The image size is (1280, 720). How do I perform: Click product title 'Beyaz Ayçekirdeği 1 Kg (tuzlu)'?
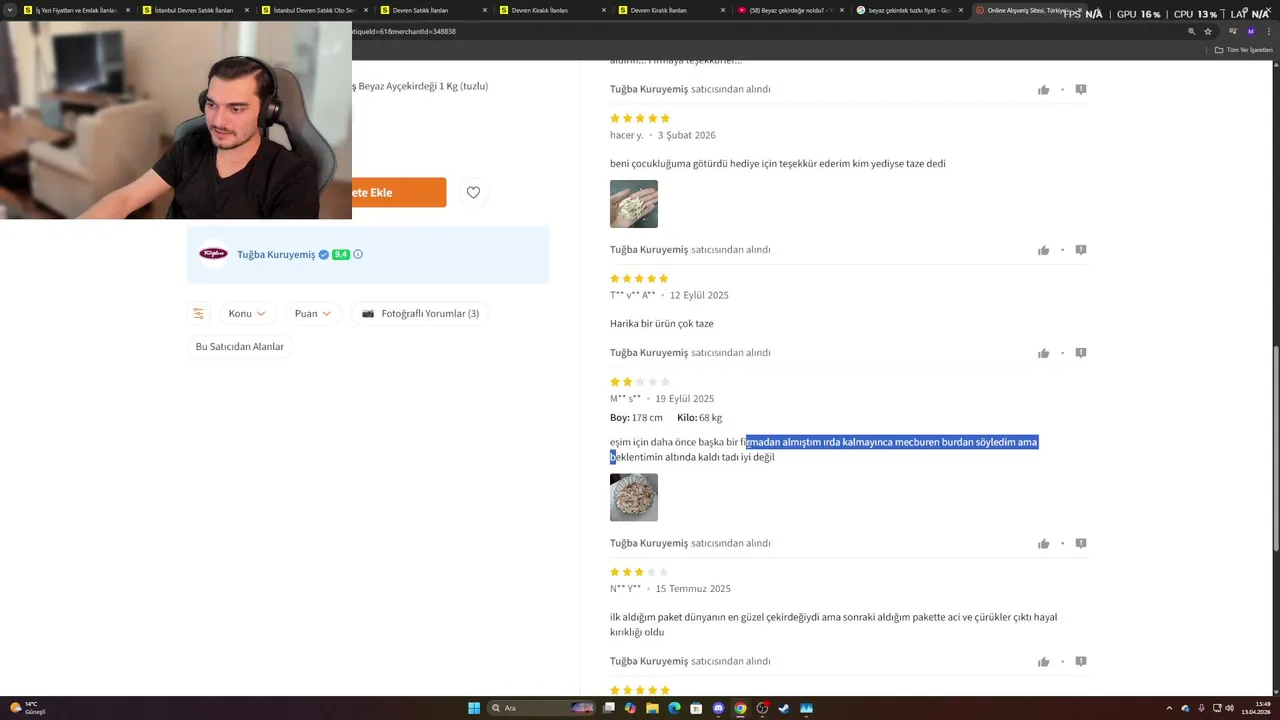(x=423, y=86)
